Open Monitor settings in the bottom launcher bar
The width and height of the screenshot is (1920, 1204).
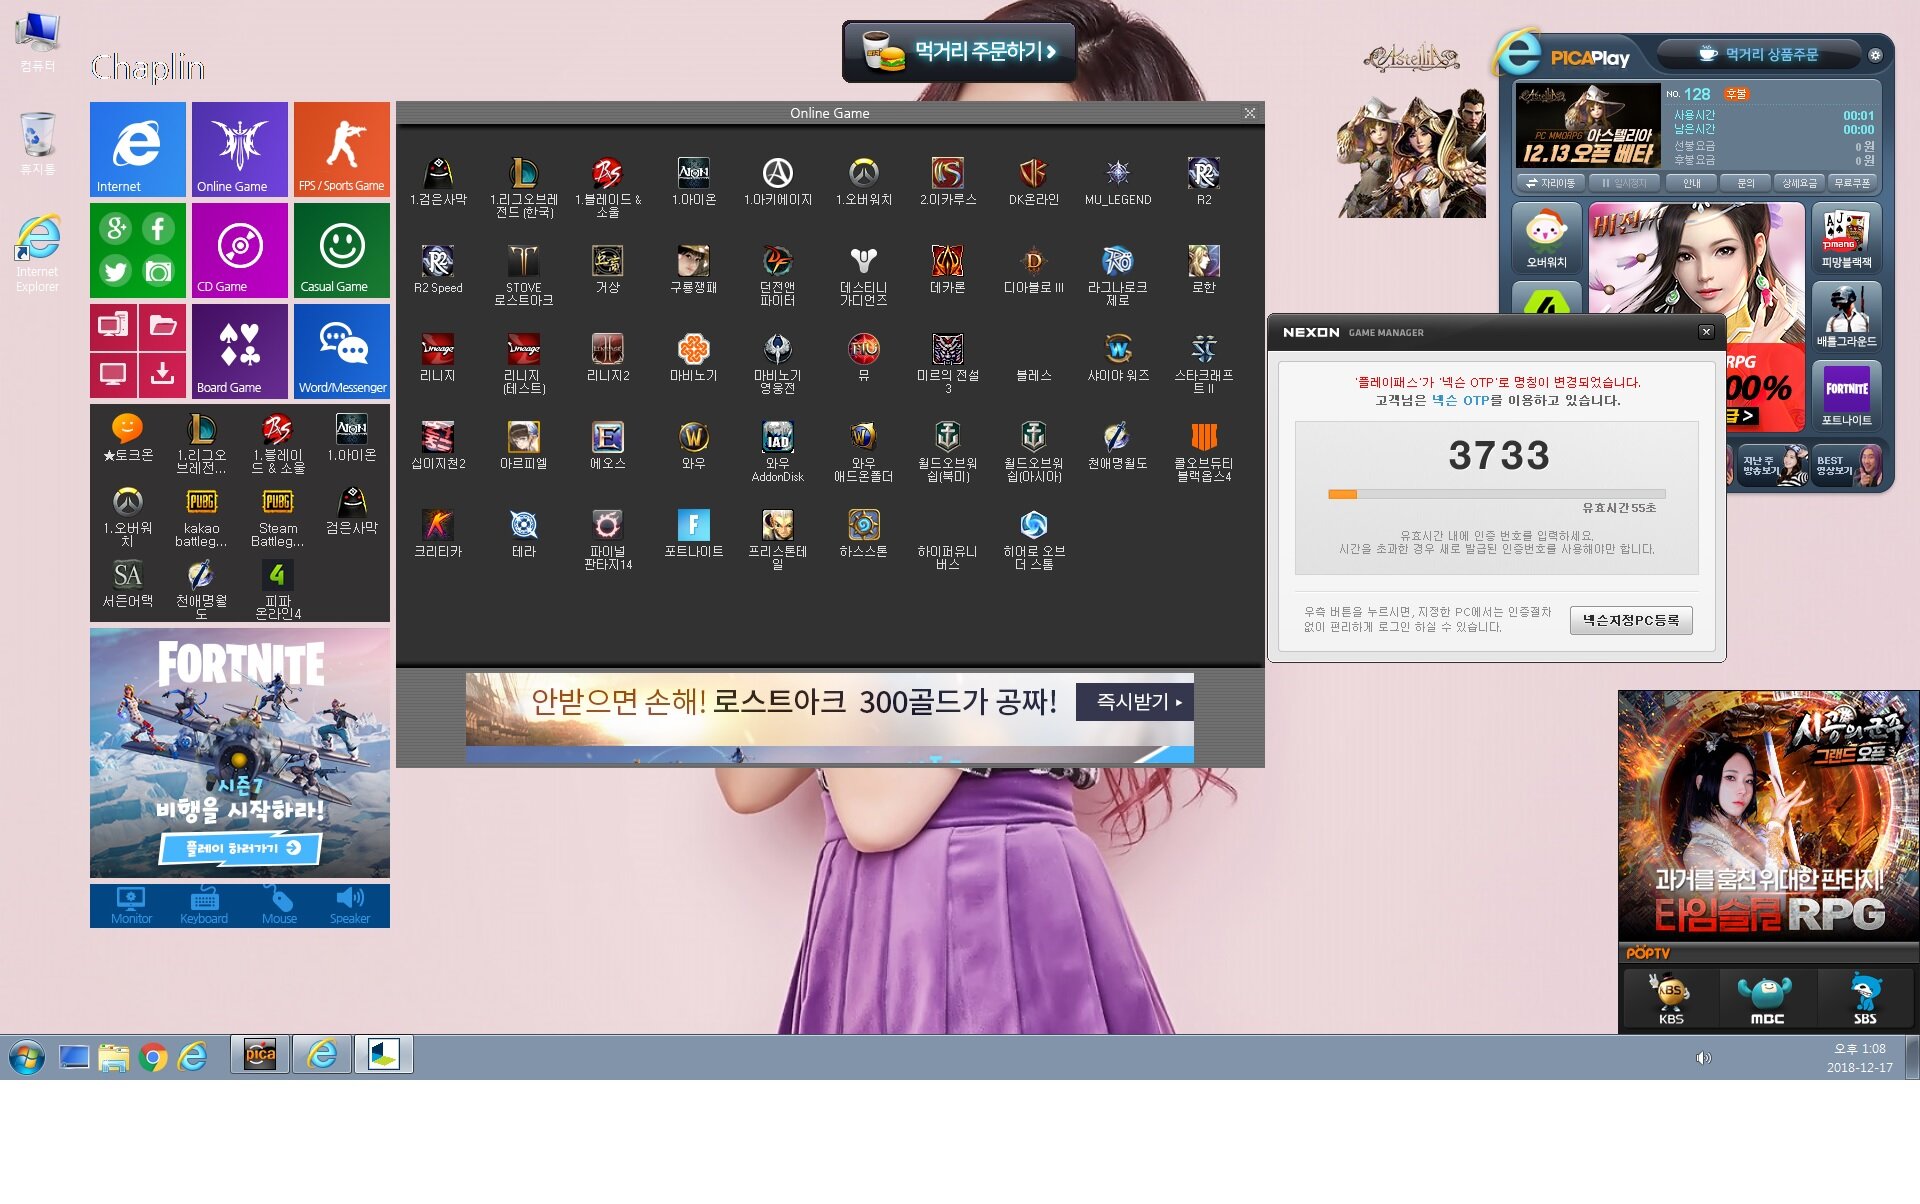tap(131, 905)
